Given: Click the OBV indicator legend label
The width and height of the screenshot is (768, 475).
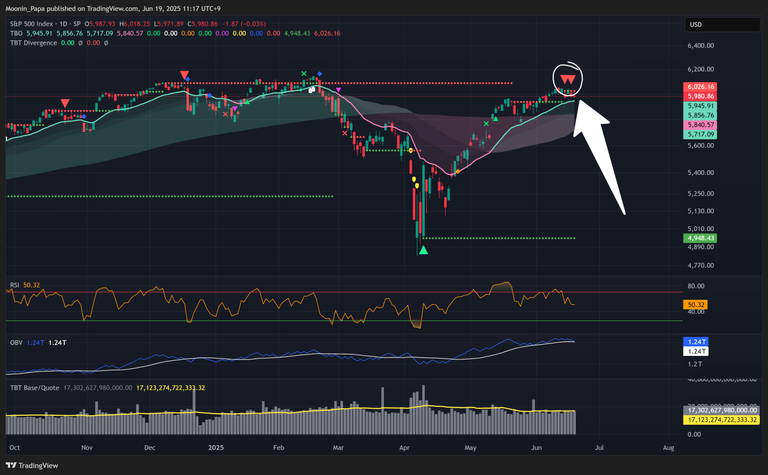Looking at the screenshot, I should 16,343.
